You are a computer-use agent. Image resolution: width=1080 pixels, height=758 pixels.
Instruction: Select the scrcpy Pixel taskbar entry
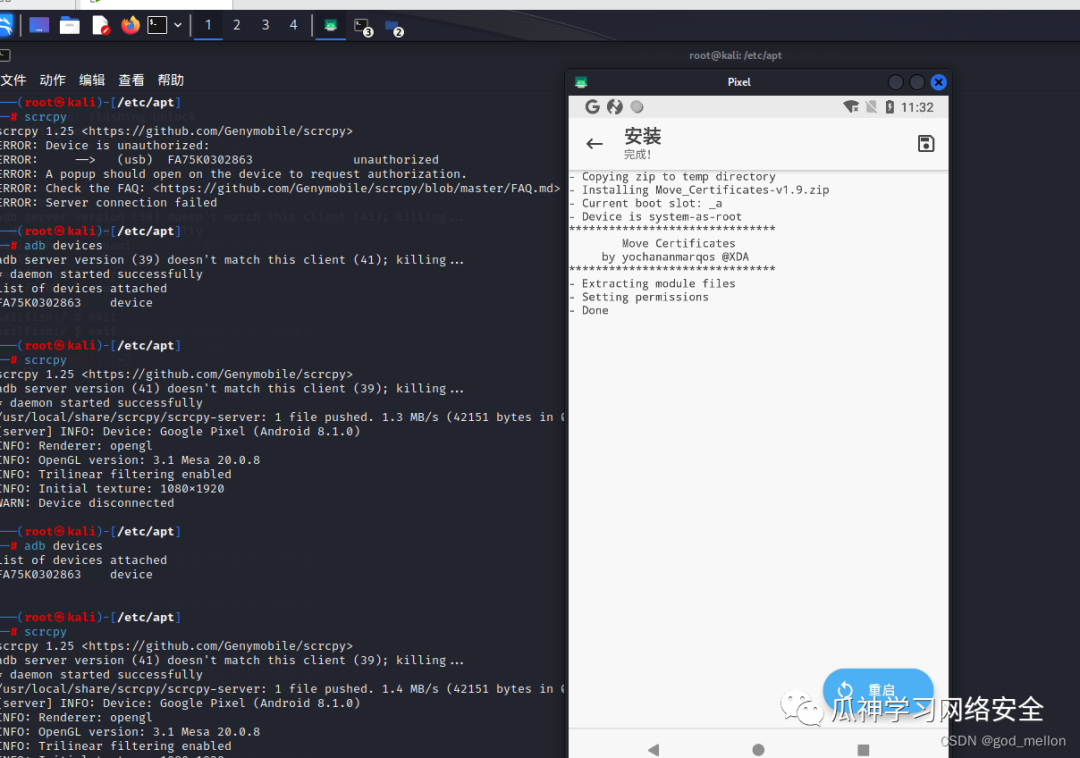(330, 26)
